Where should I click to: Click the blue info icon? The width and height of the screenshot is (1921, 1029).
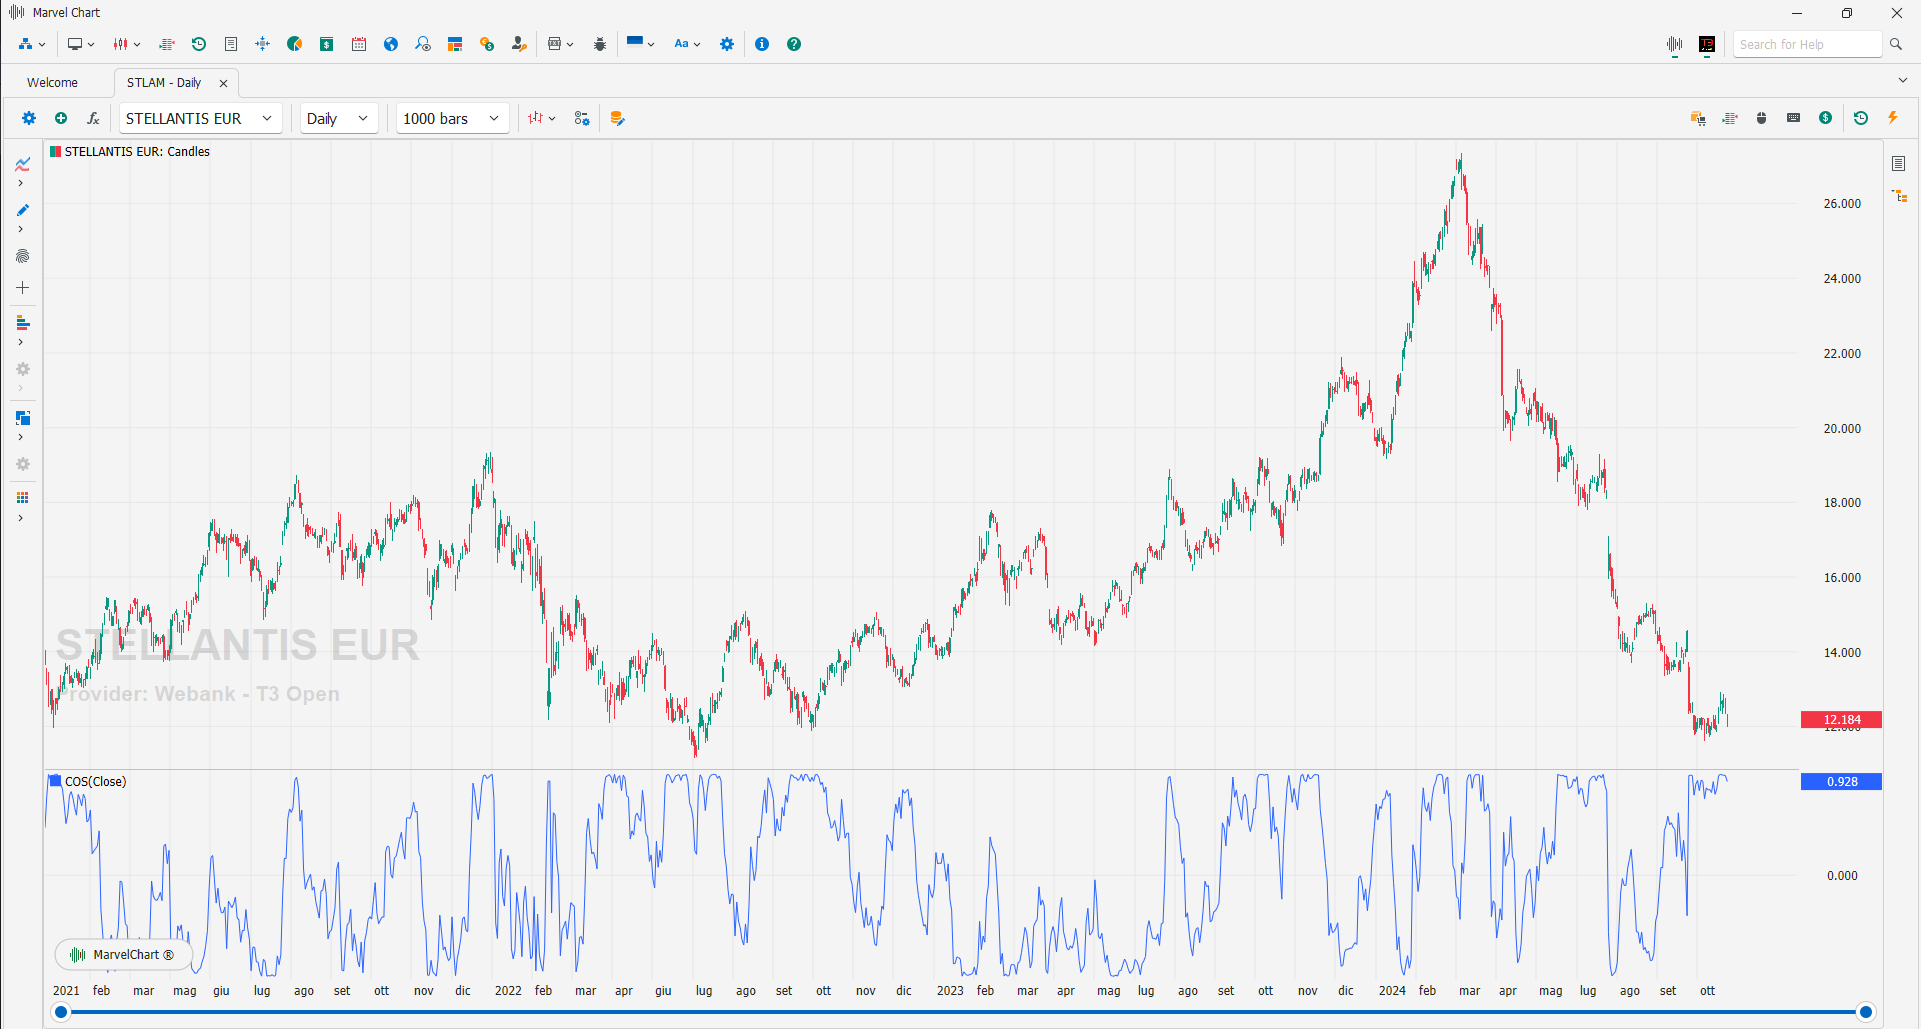[762, 44]
